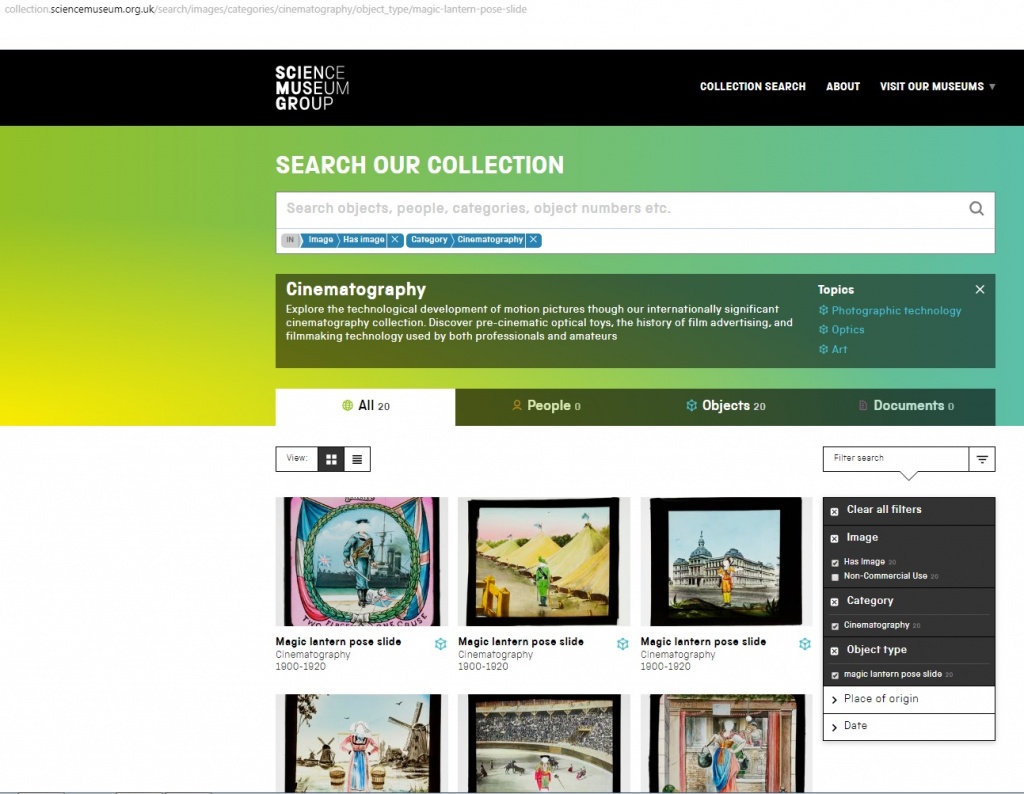Click the Image filter section heading
The width and height of the screenshot is (1024, 794).
point(862,537)
